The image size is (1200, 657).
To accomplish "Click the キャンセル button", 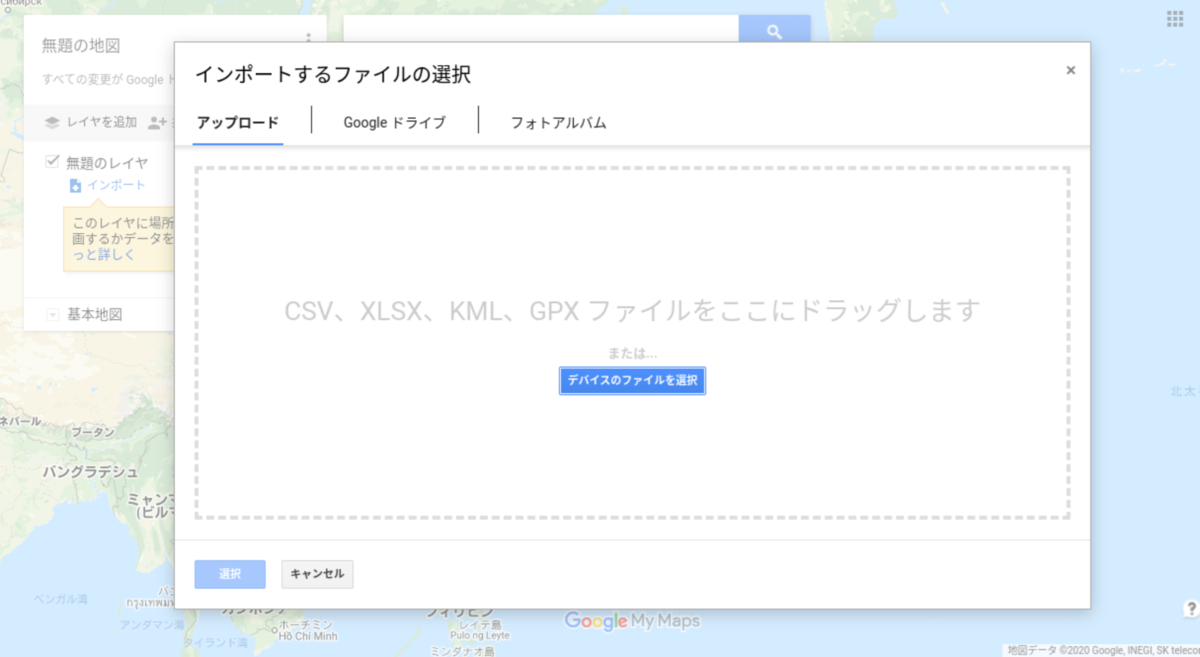I will pyautogui.click(x=317, y=574).
